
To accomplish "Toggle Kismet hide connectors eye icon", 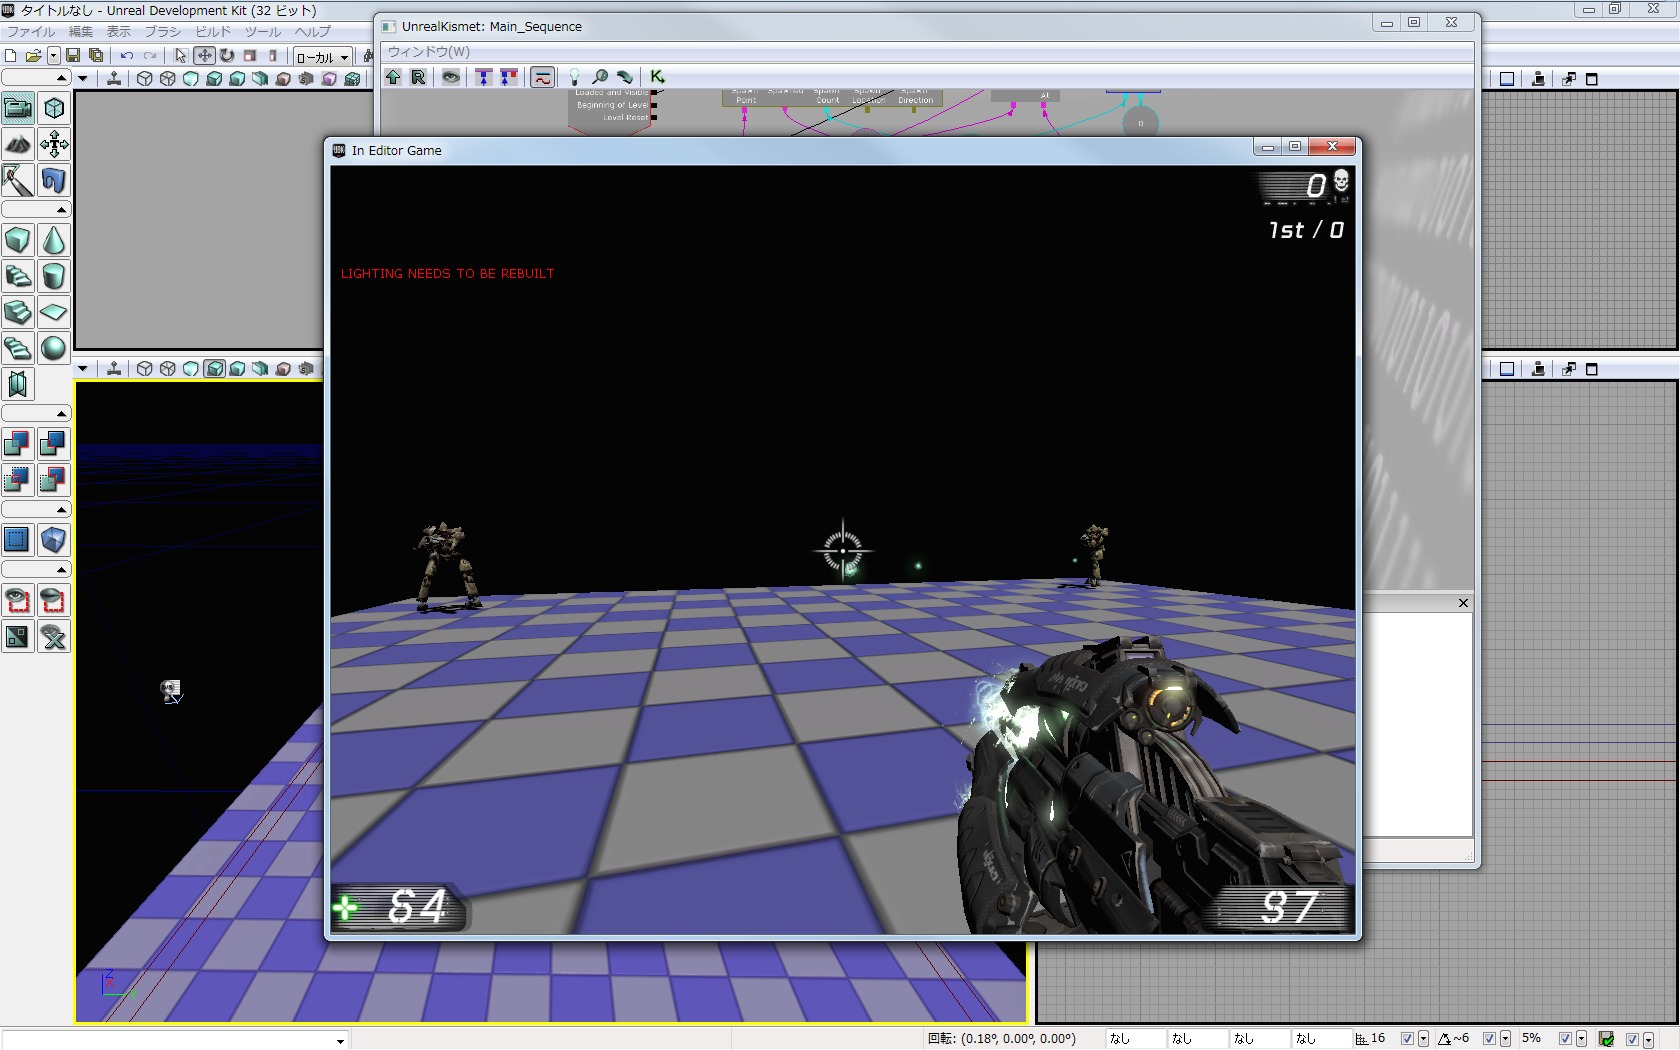I will [451, 77].
